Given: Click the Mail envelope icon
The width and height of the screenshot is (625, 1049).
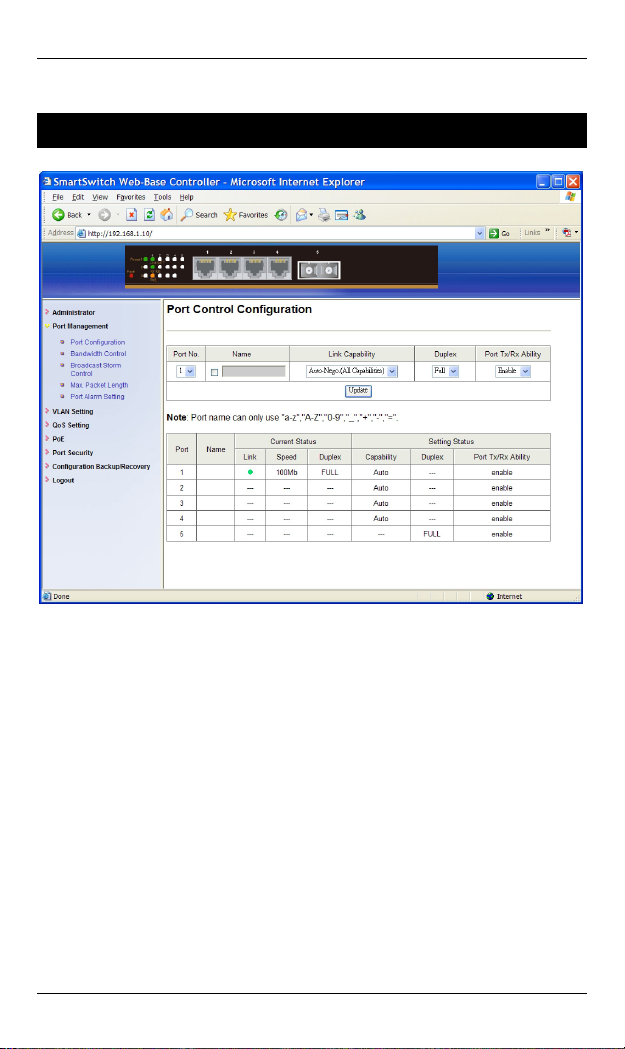Looking at the screenshot, I should coord(302,215).
